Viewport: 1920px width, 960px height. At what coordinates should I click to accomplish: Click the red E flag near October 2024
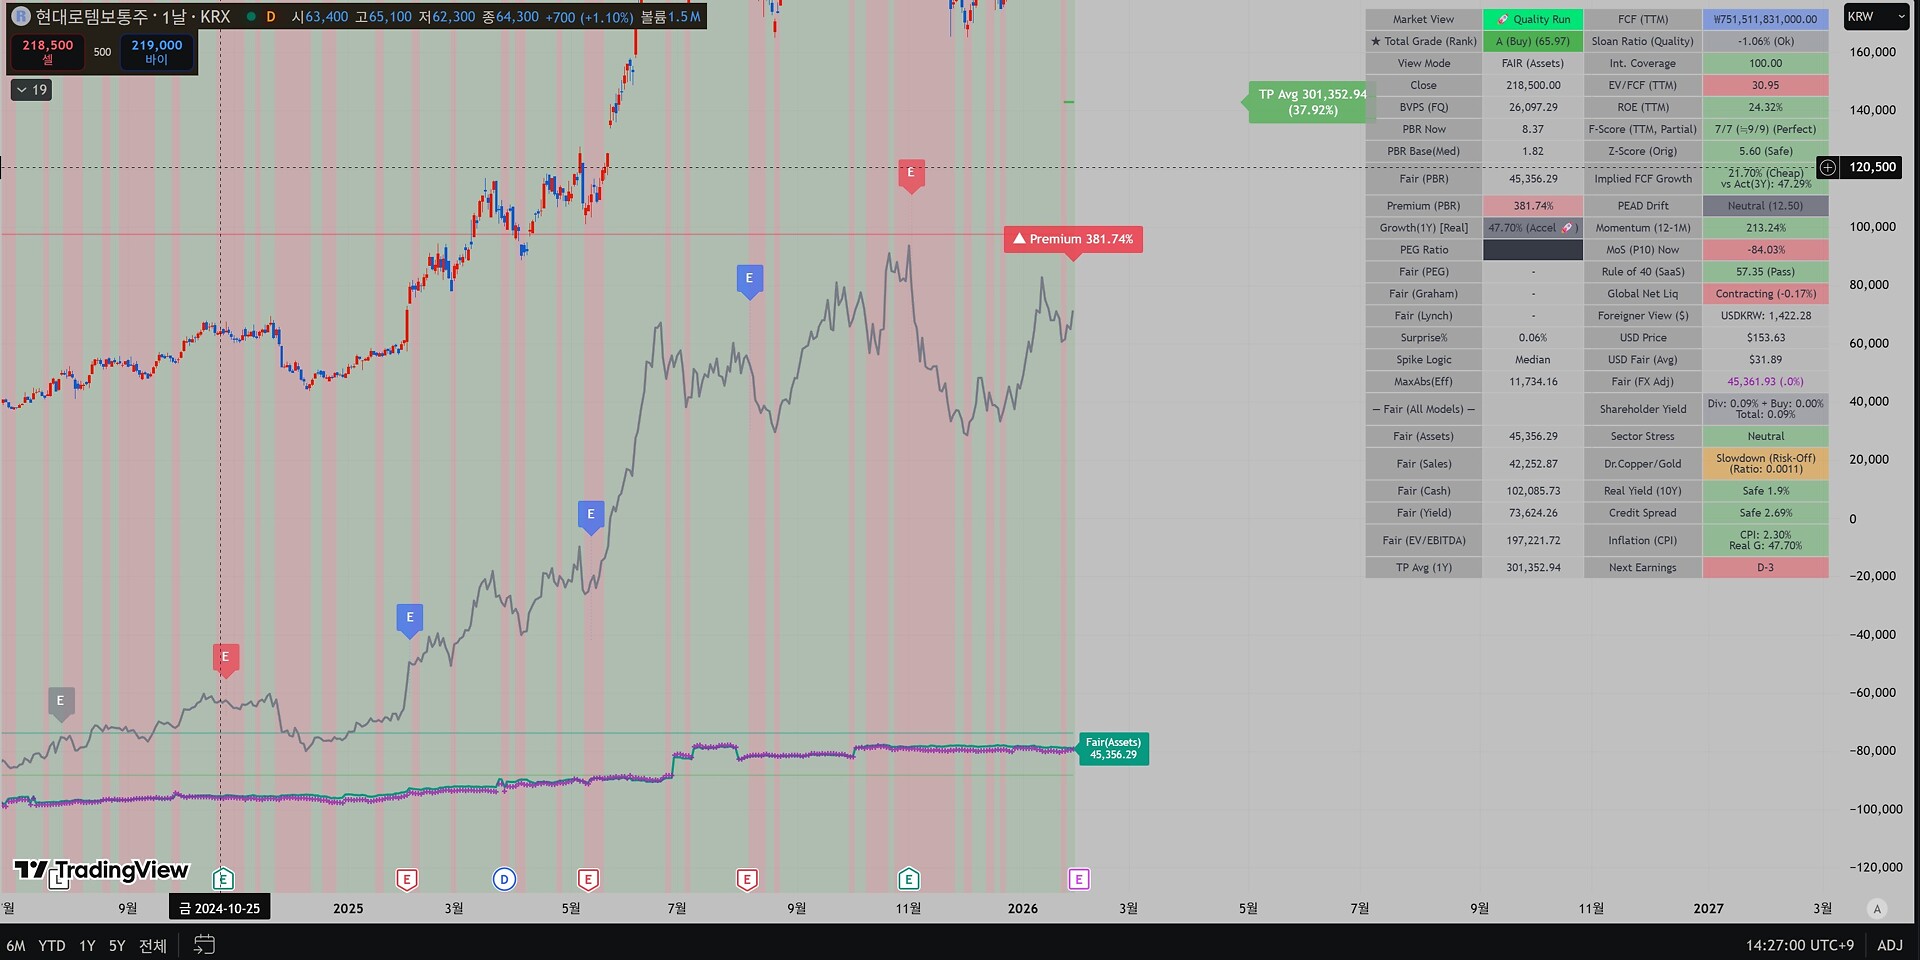226,659
